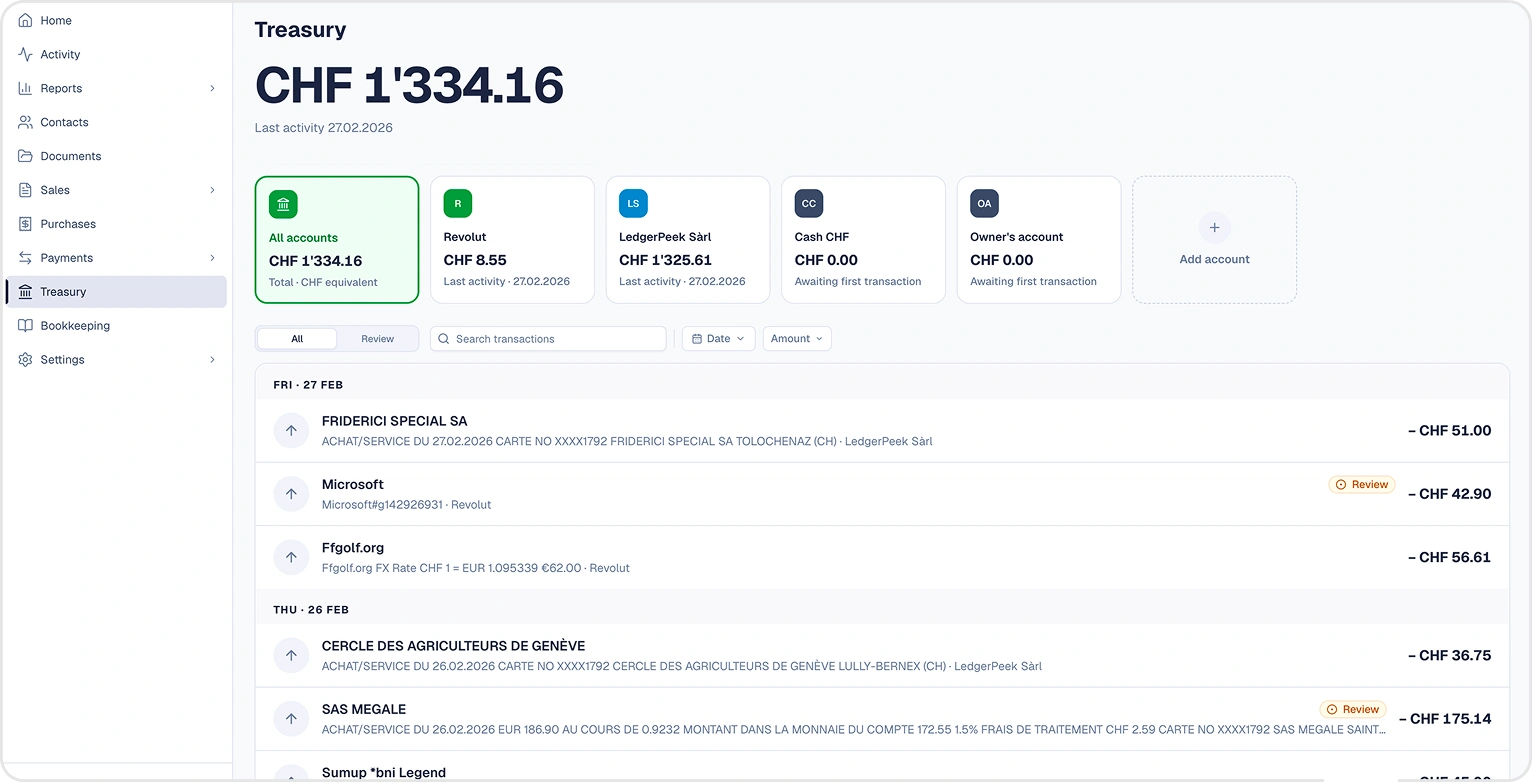Click the outgoing arrow icon beside Microsoft
Image resolution: width=1532 pixels, height=782 pixels.
[291, 494]
